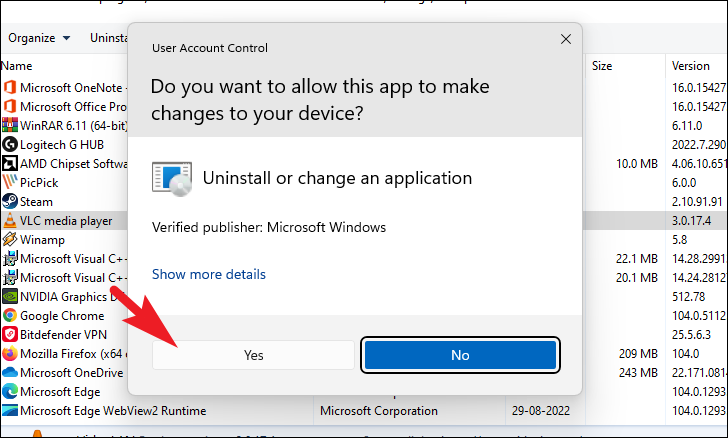Click the Uninstall or change an application icon
This screenshot has height=438, width=728.
click(x=172, y=179)
